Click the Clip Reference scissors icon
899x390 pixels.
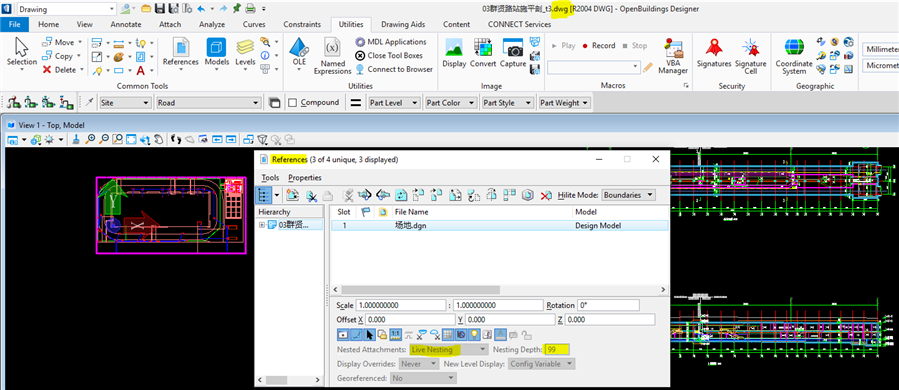pyautogui.click(x=310, y=195)
